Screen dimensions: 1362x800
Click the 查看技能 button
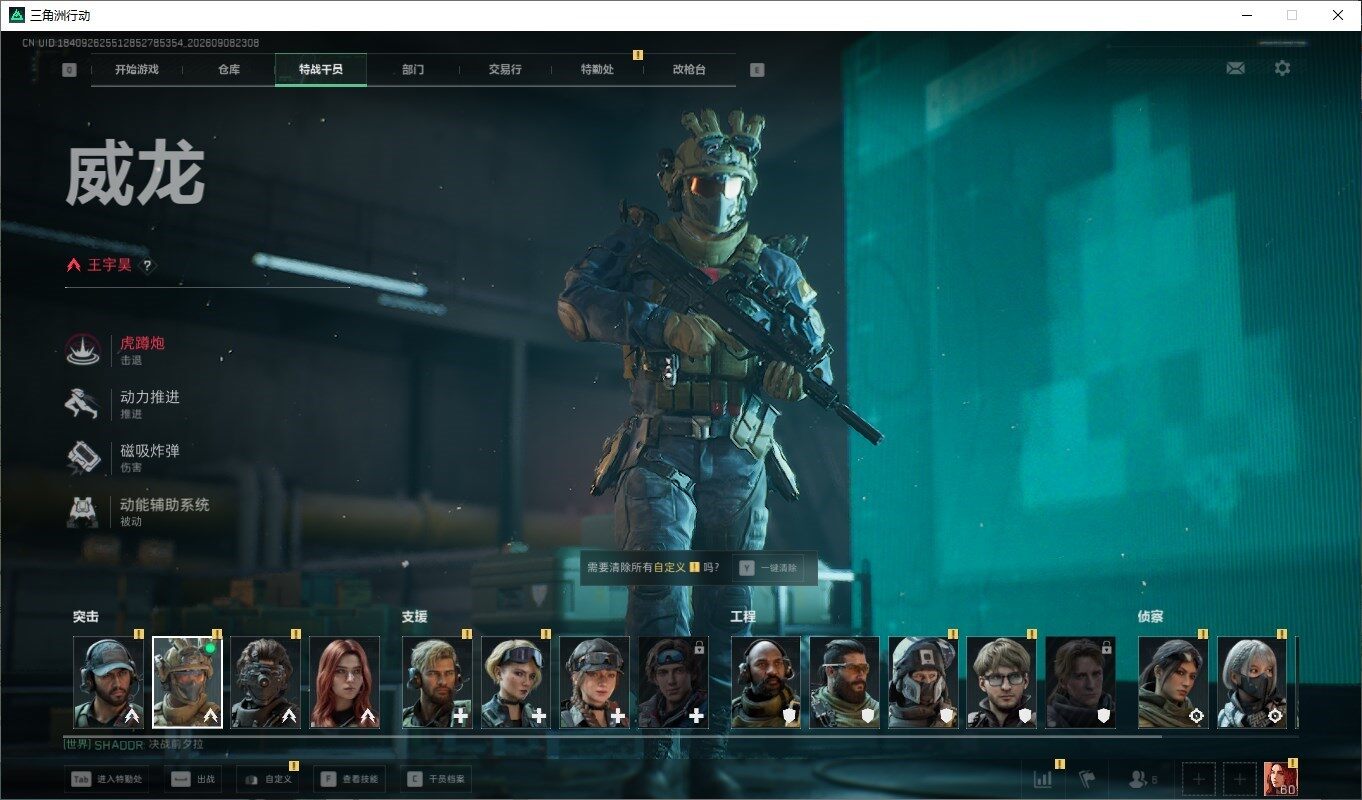click(x=351, y=779)
